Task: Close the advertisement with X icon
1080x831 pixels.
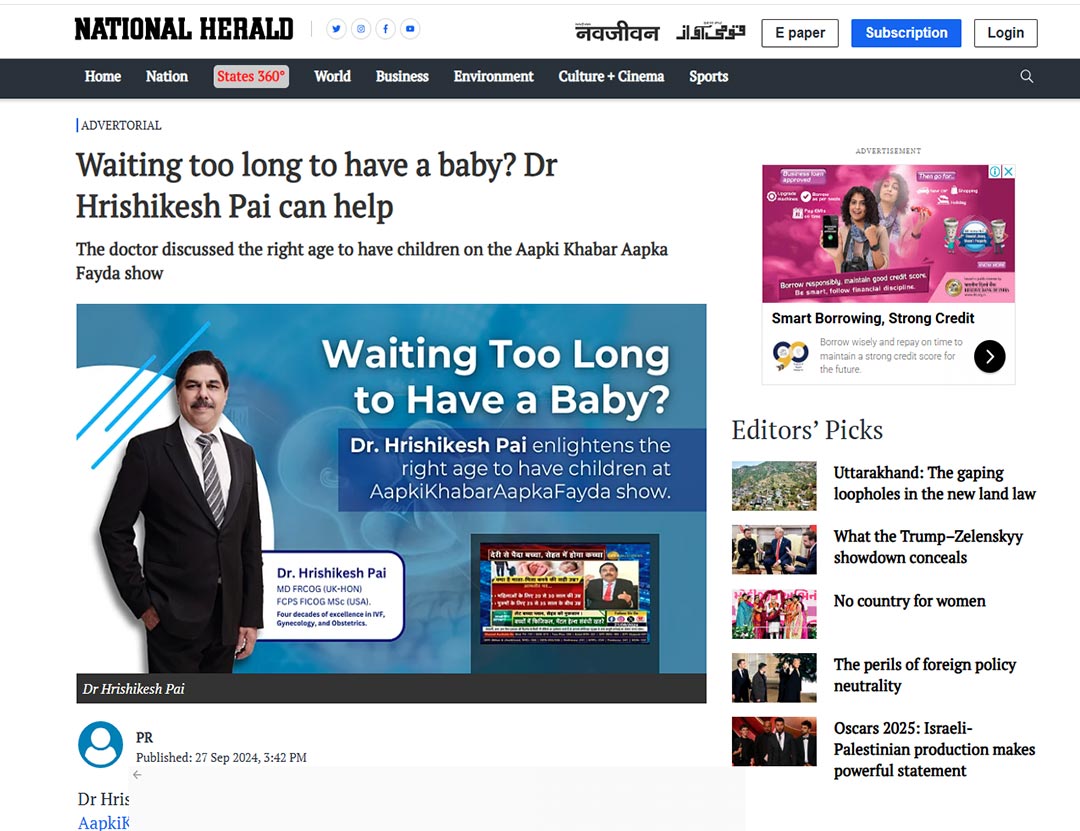Action: [1009, 172]
